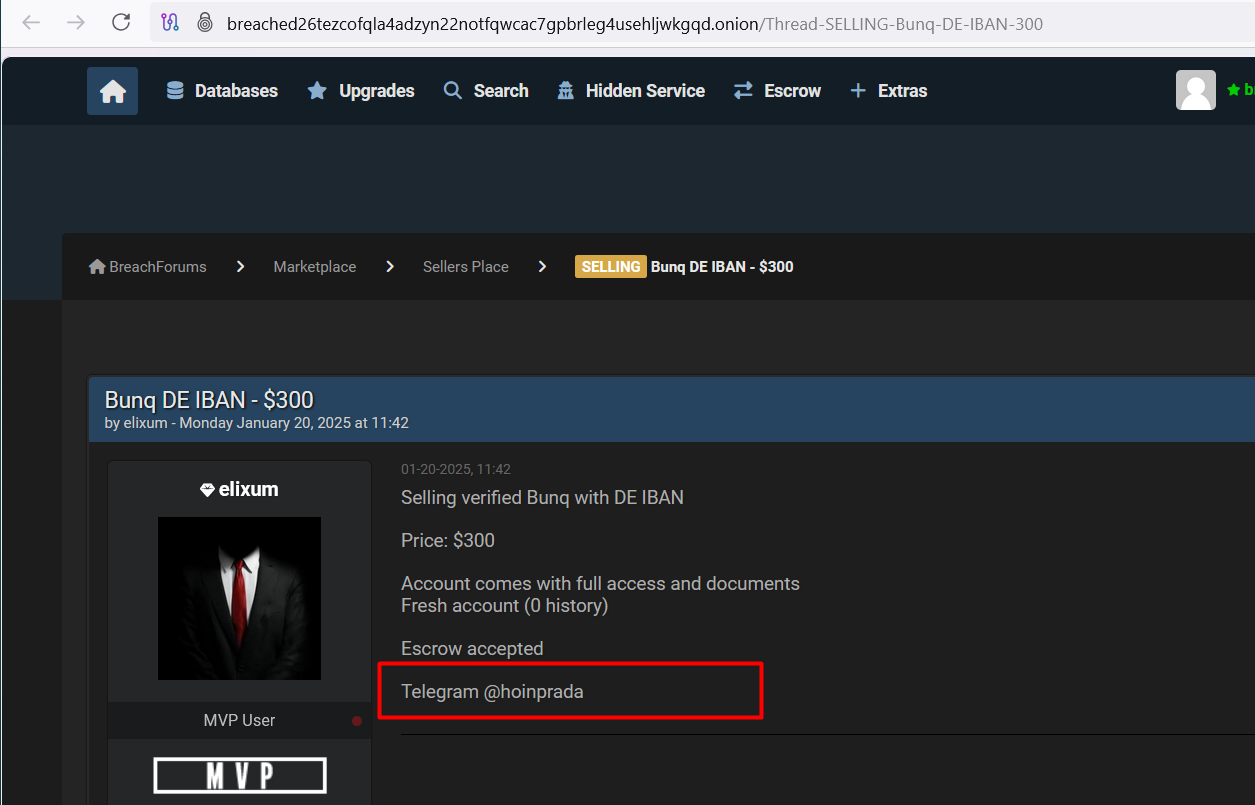Click the MVP rank badge
The width and height of the screenshot is (1255, 805).
pyautogui.click(x=240, y=775)
